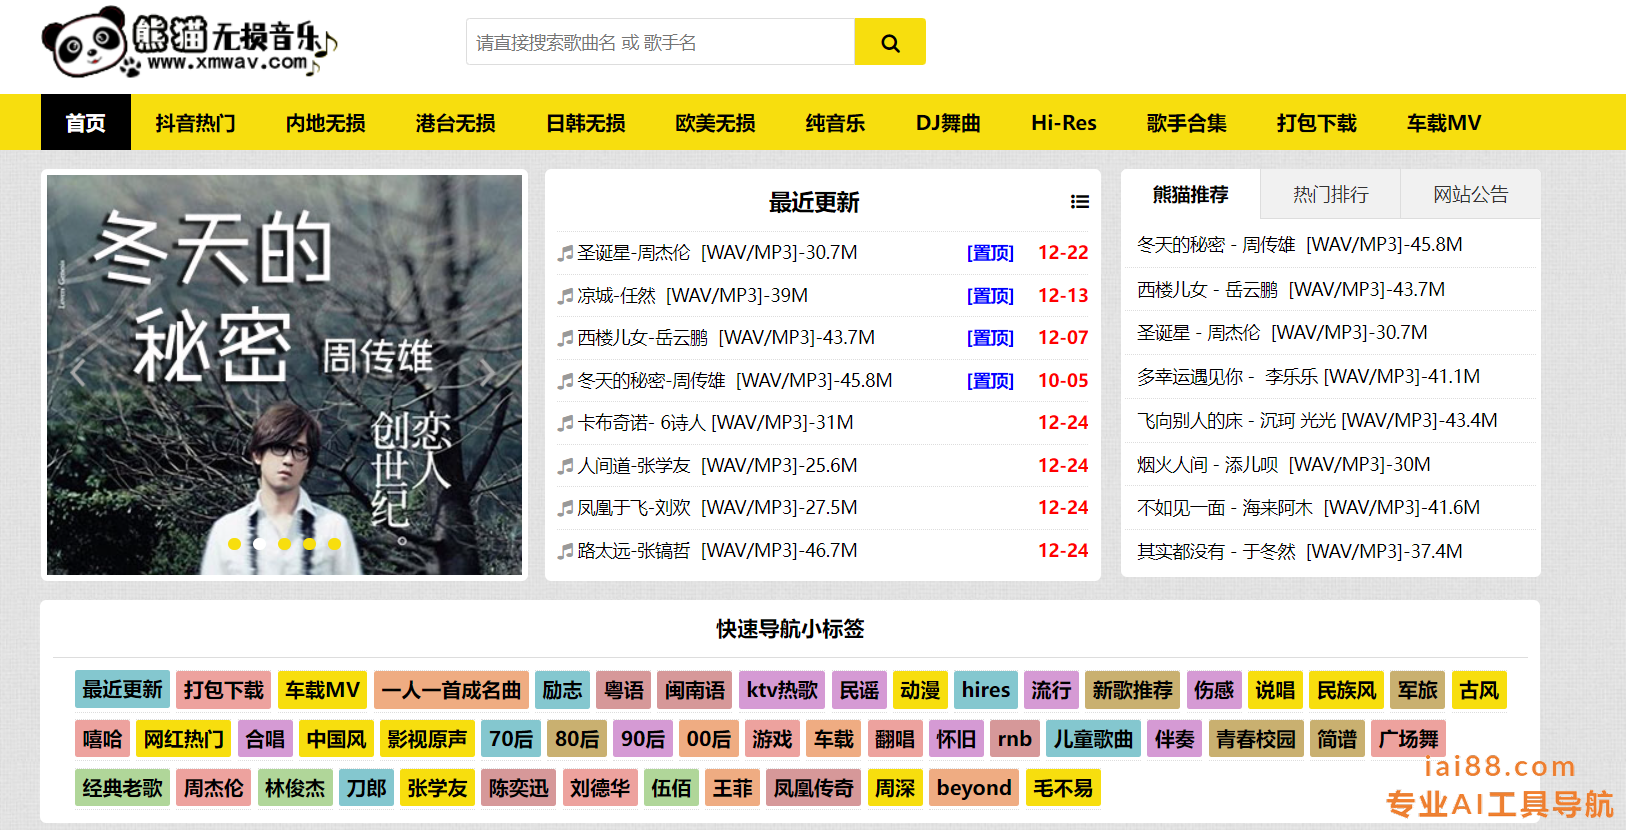This screenshot has width=1626, height=830.
Task: Go to the Hi-Res section
Action: point(1064,122)
